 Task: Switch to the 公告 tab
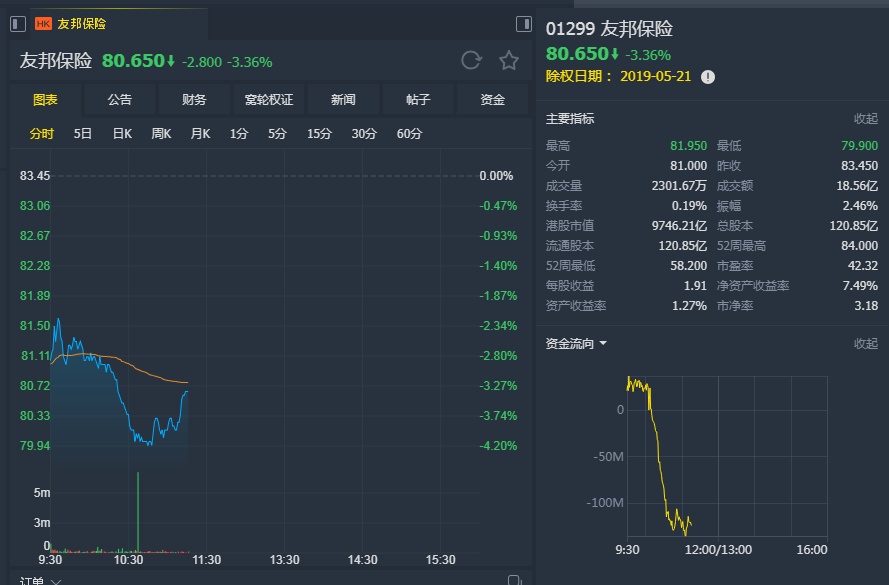(119, 100)
